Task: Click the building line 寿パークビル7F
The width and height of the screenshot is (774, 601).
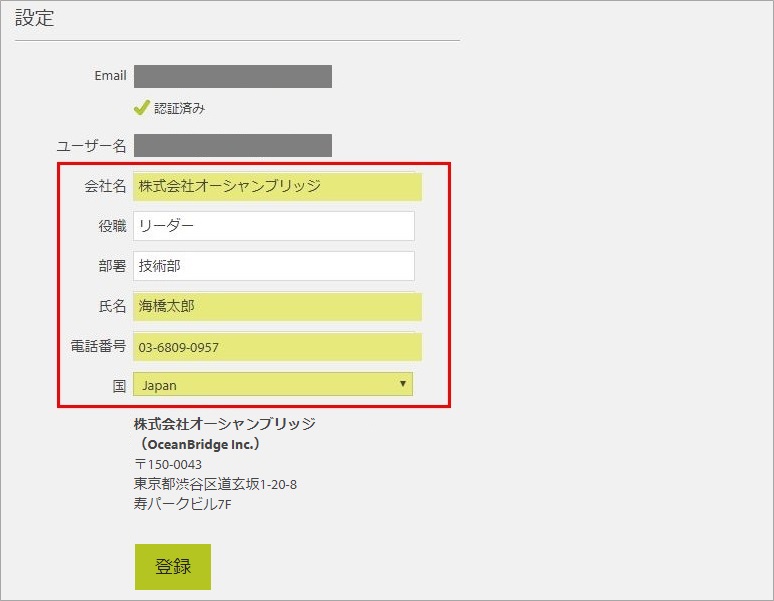Action: tap(183, 504)
